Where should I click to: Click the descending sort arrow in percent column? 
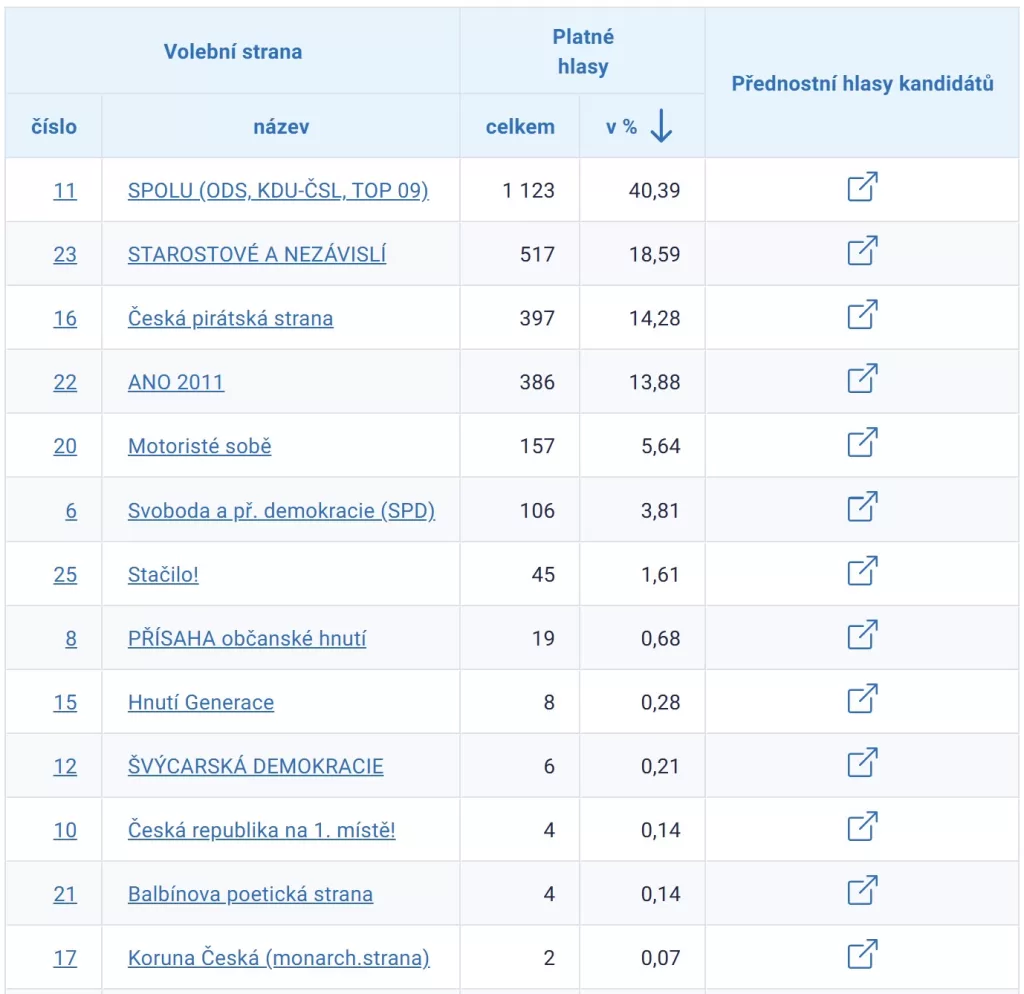pyautogui.click(x=661, y=126)
